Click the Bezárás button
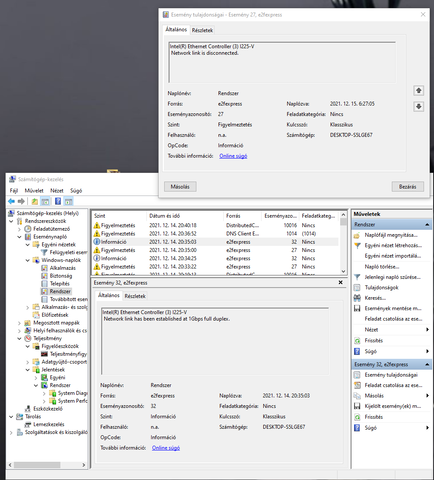434x480 pixels. tap(407, 187)
